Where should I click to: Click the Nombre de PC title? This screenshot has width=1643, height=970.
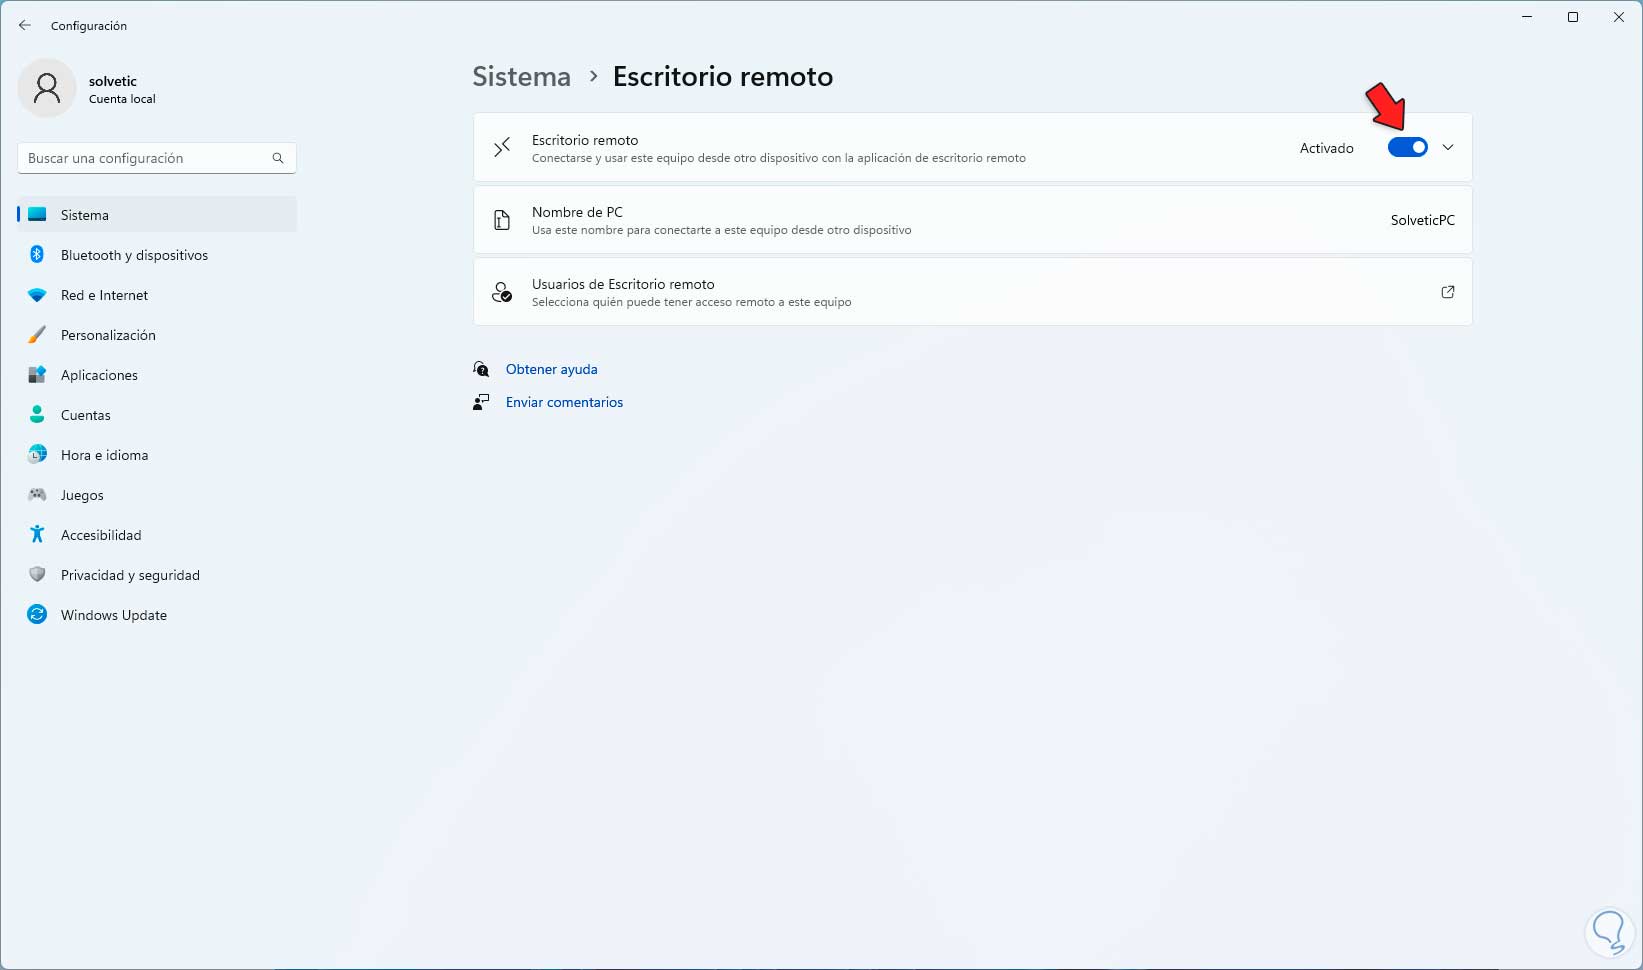tap(577, 212)
